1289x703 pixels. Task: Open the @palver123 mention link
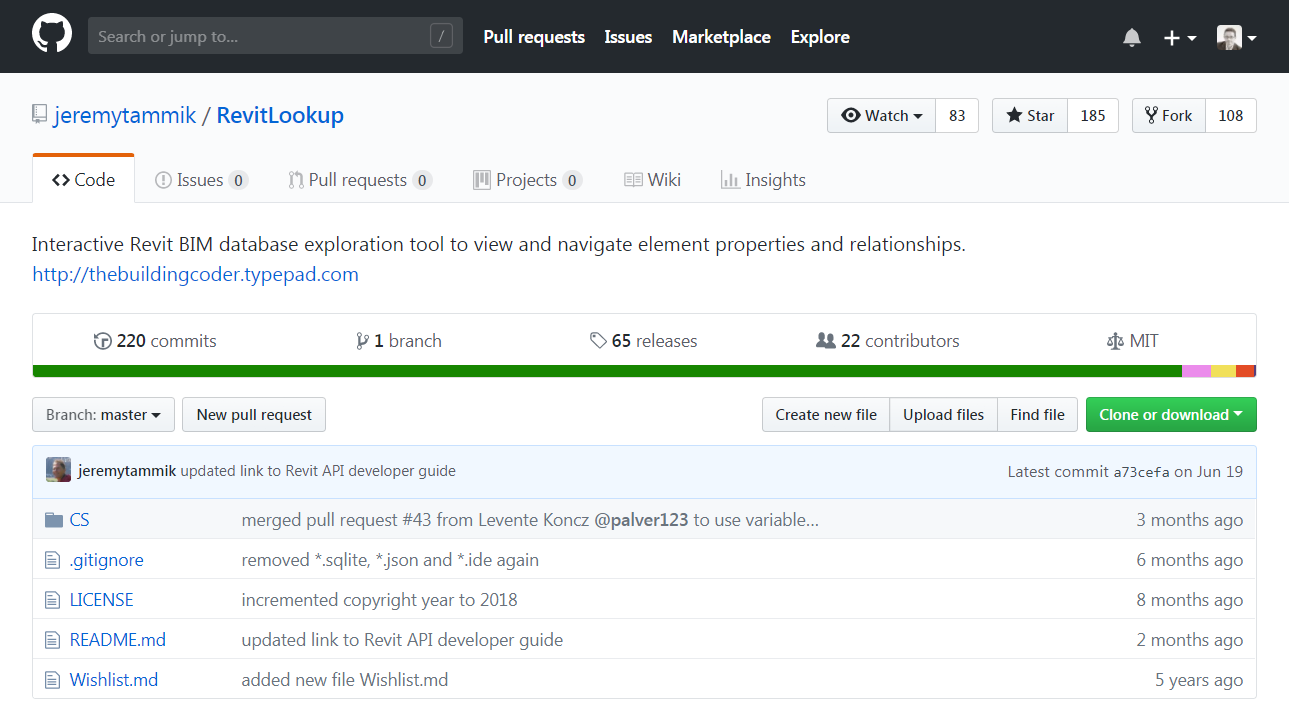641,520
